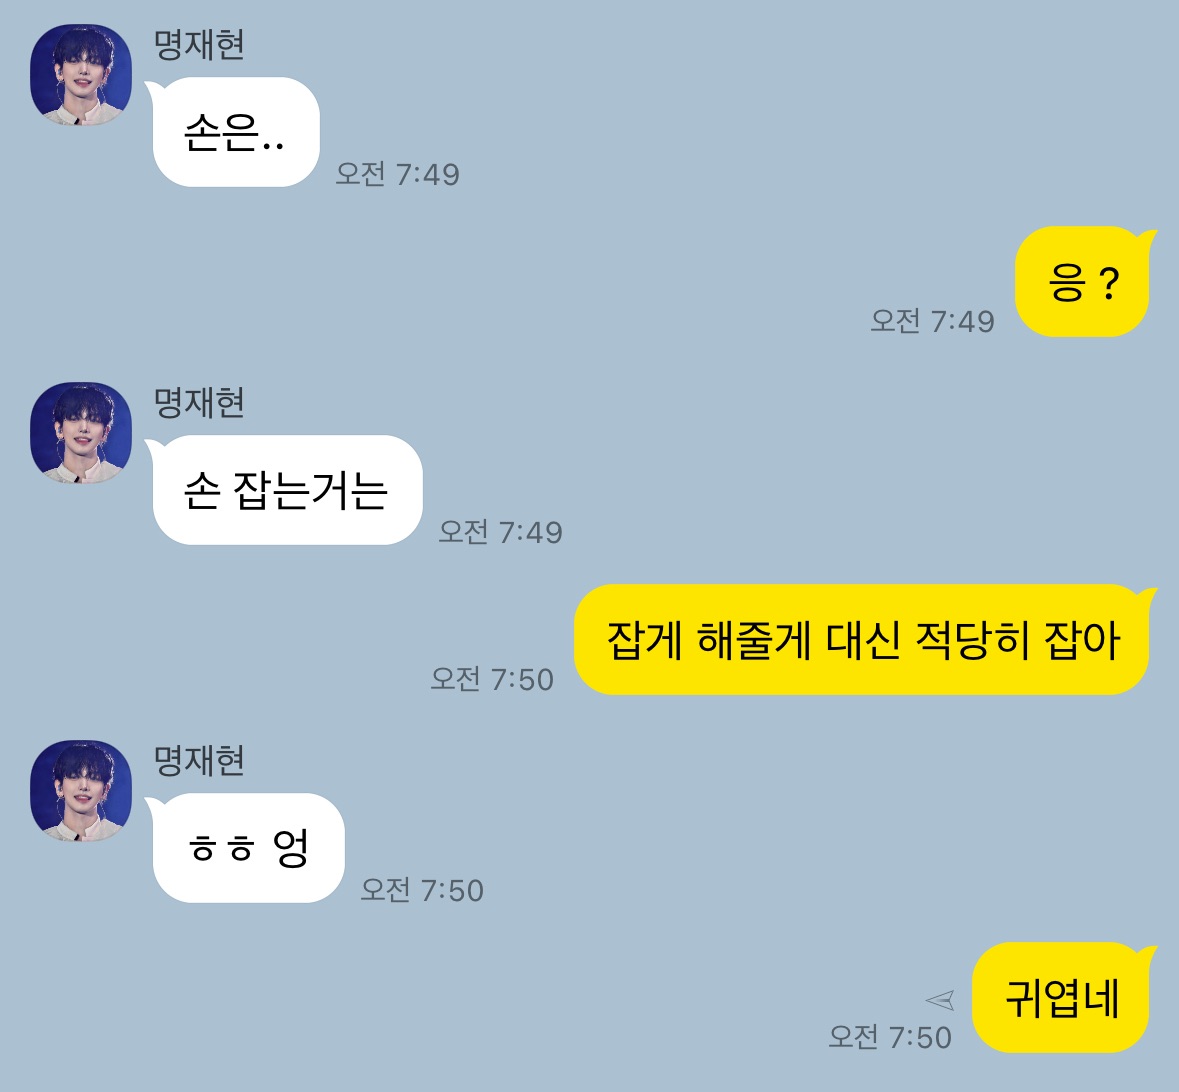Select the ㅎㅎ 엉 message bubble
Image resolution: width=1179 pixels, height=1092 pixels.
click(x=247, y=848)
